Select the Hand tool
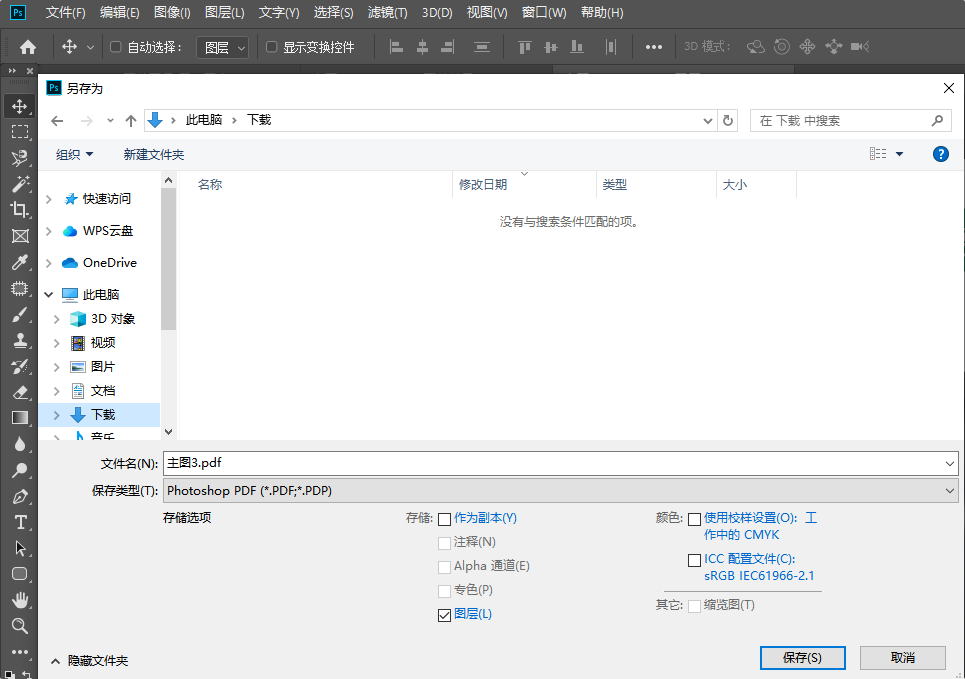This screenshot has width=965, height=679. coord(19,600)
